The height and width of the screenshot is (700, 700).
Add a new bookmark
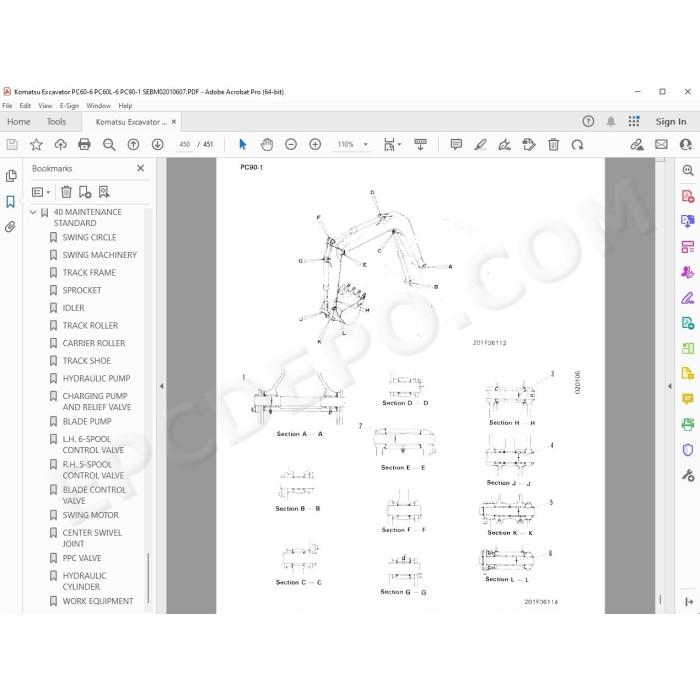(x=85, y=192)
